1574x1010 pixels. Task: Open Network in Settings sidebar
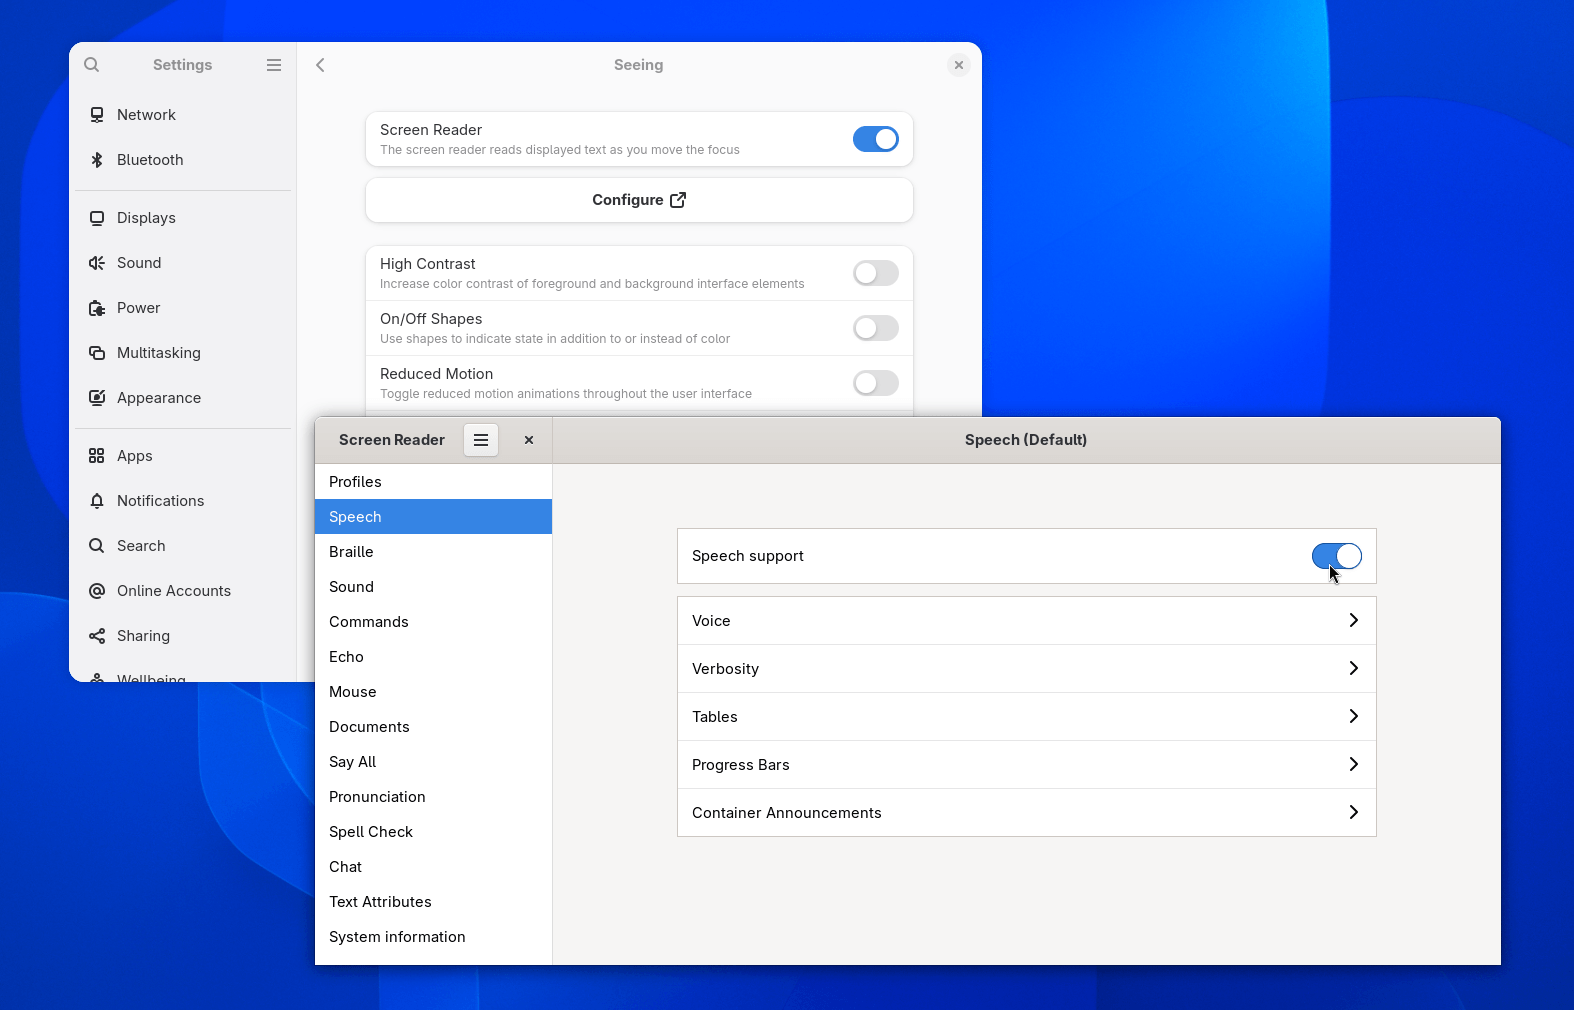point(184,115)
